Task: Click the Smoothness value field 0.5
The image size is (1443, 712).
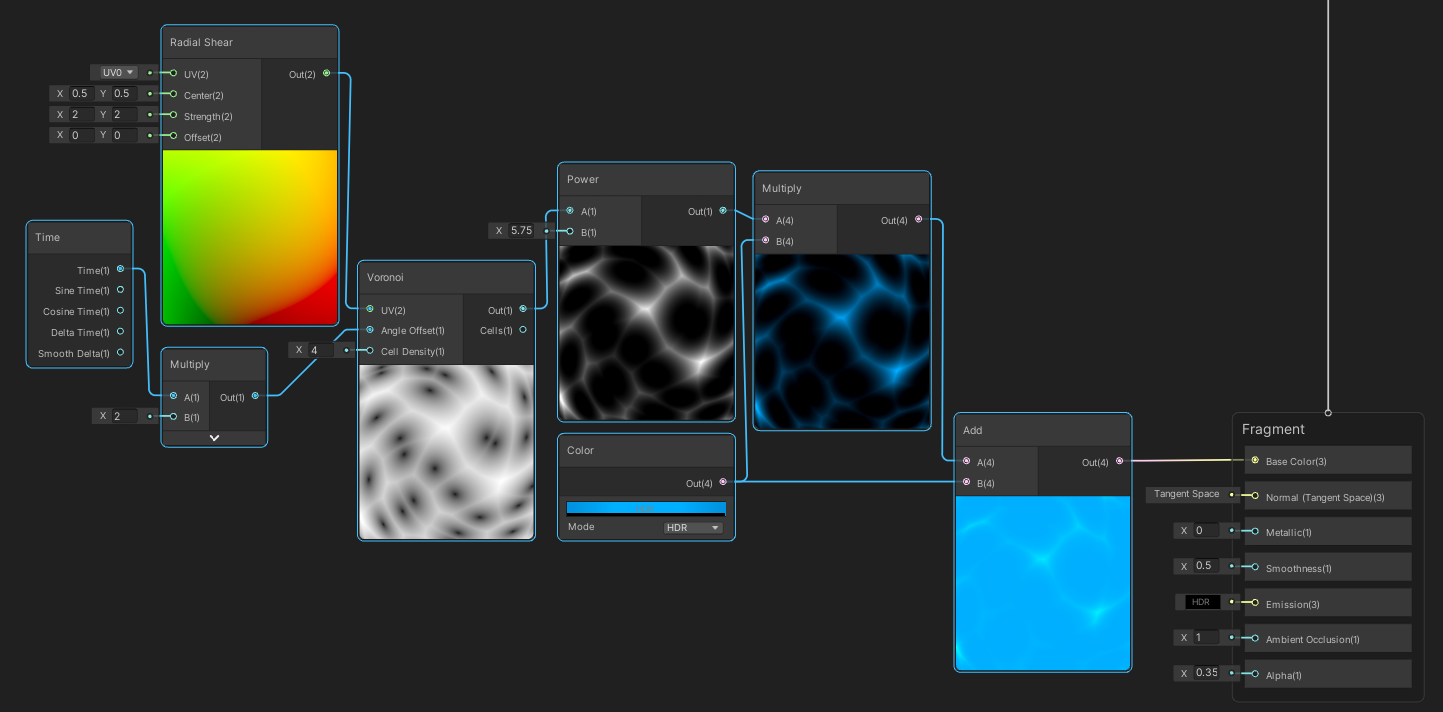Action: click(1206, 566)
